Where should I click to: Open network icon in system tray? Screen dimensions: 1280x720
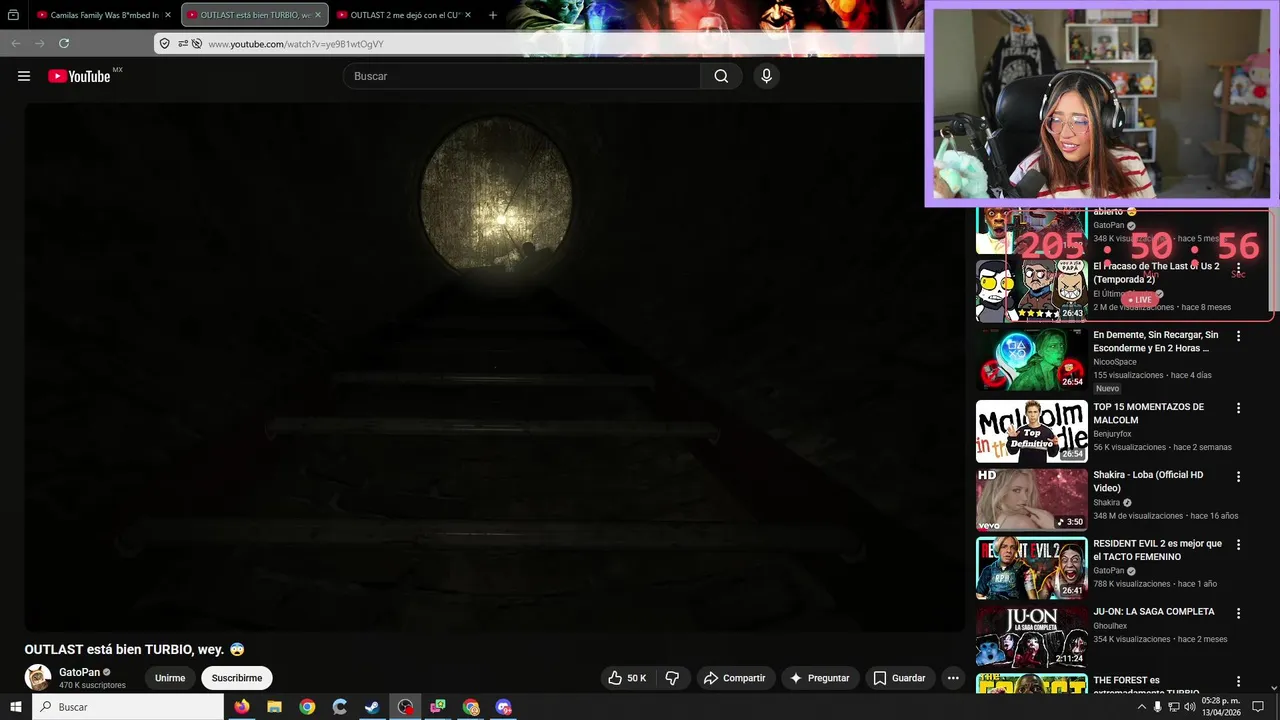(1174, 707)
